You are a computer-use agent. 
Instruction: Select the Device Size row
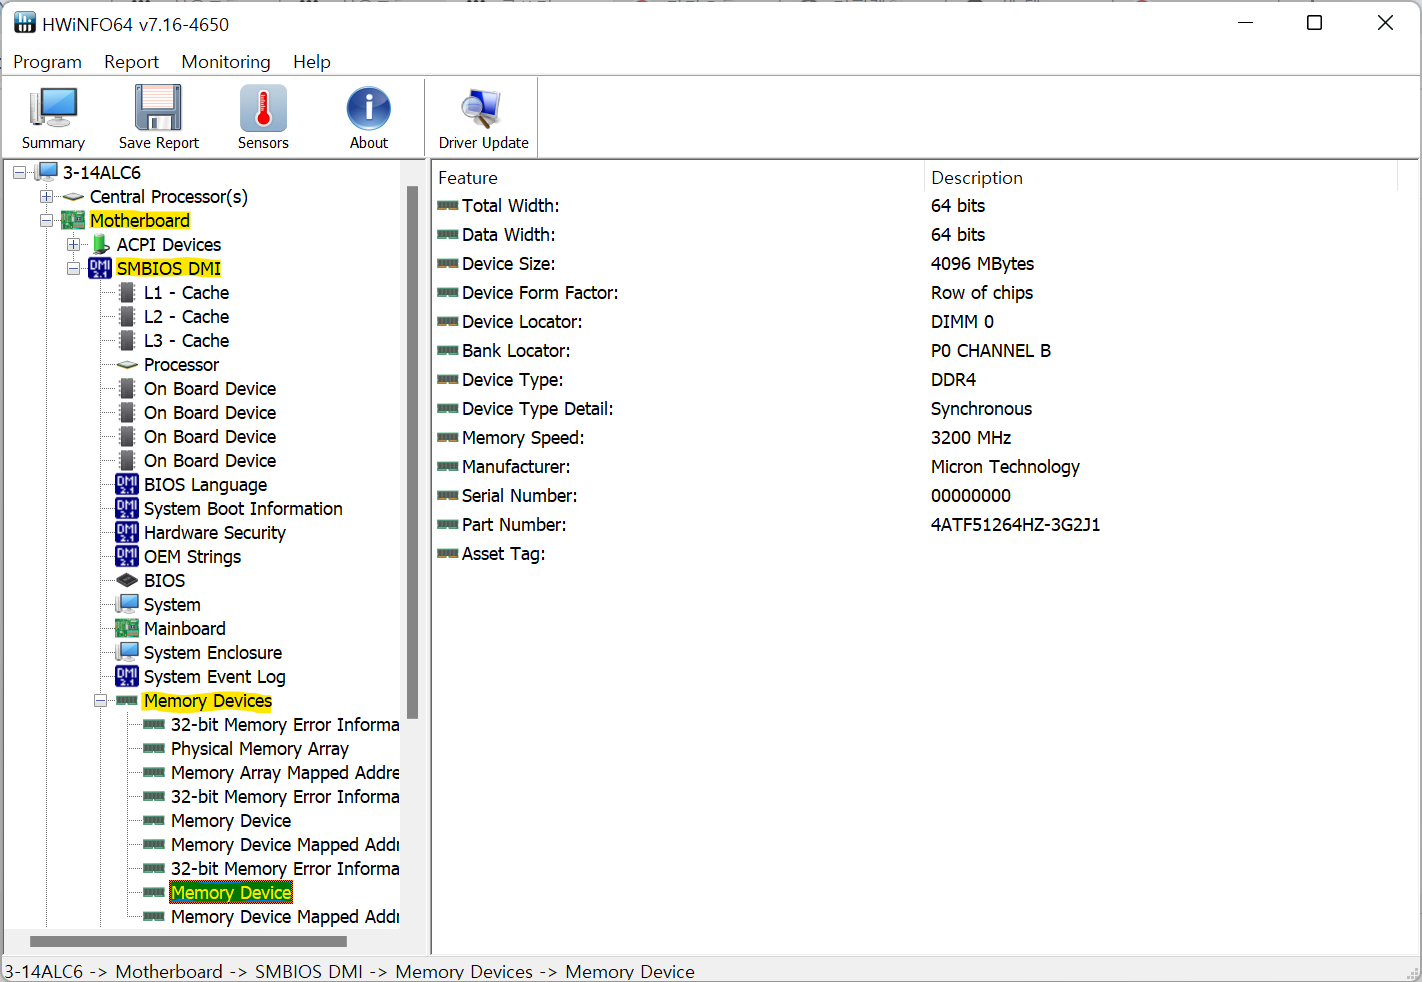[915, 263]
